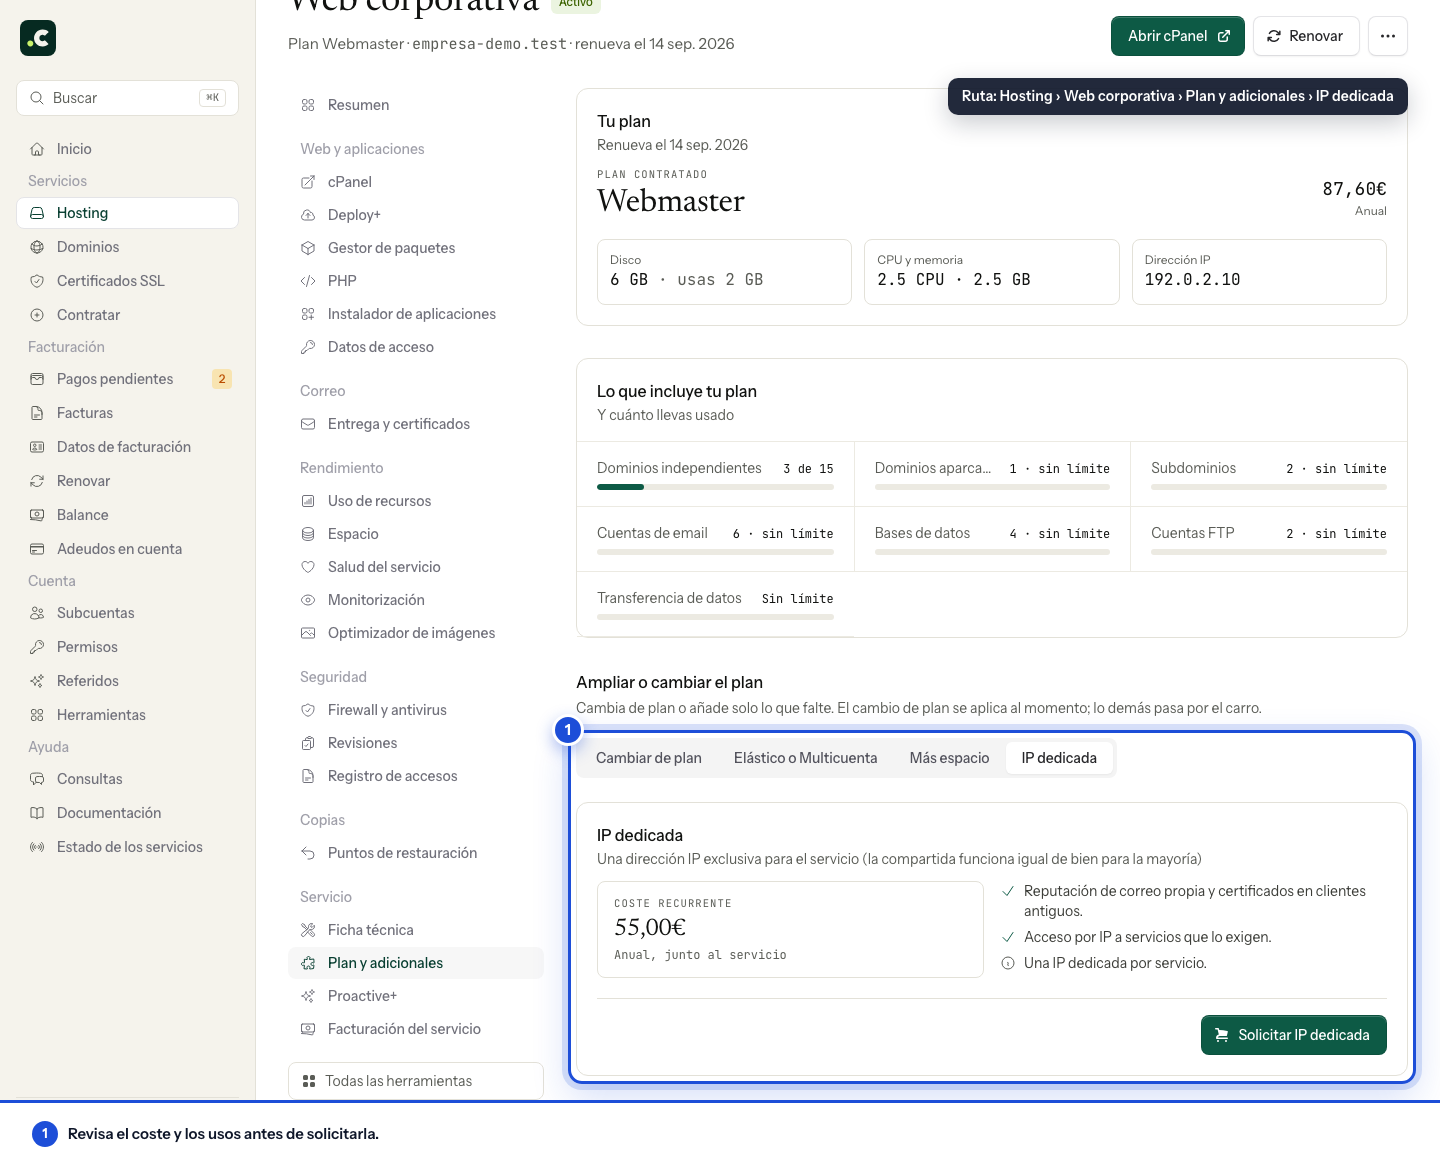Viewport: 1440px width, 1164px height.
Task: Click the Facturas document icon
Action: click(37, 413)
